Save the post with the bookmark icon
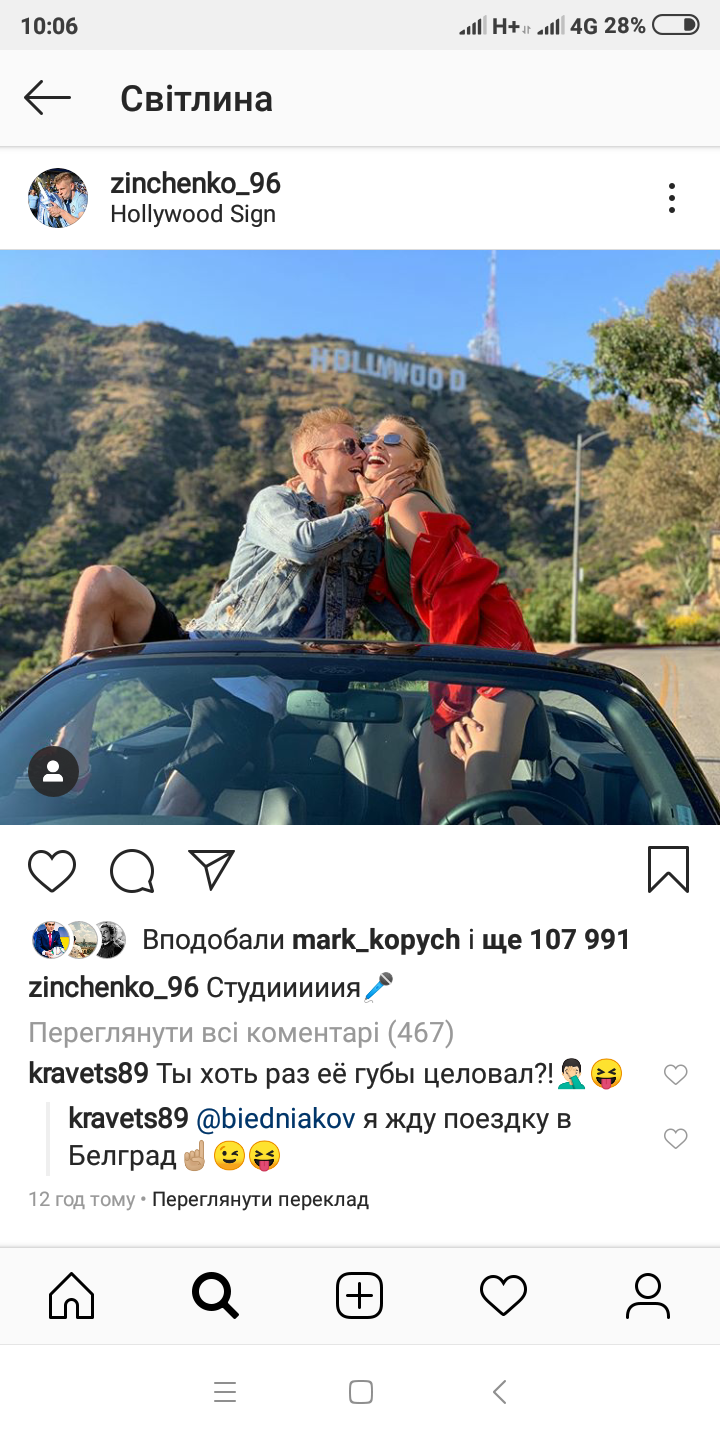This screenshot has height=1440, width=720. (668, 869)
